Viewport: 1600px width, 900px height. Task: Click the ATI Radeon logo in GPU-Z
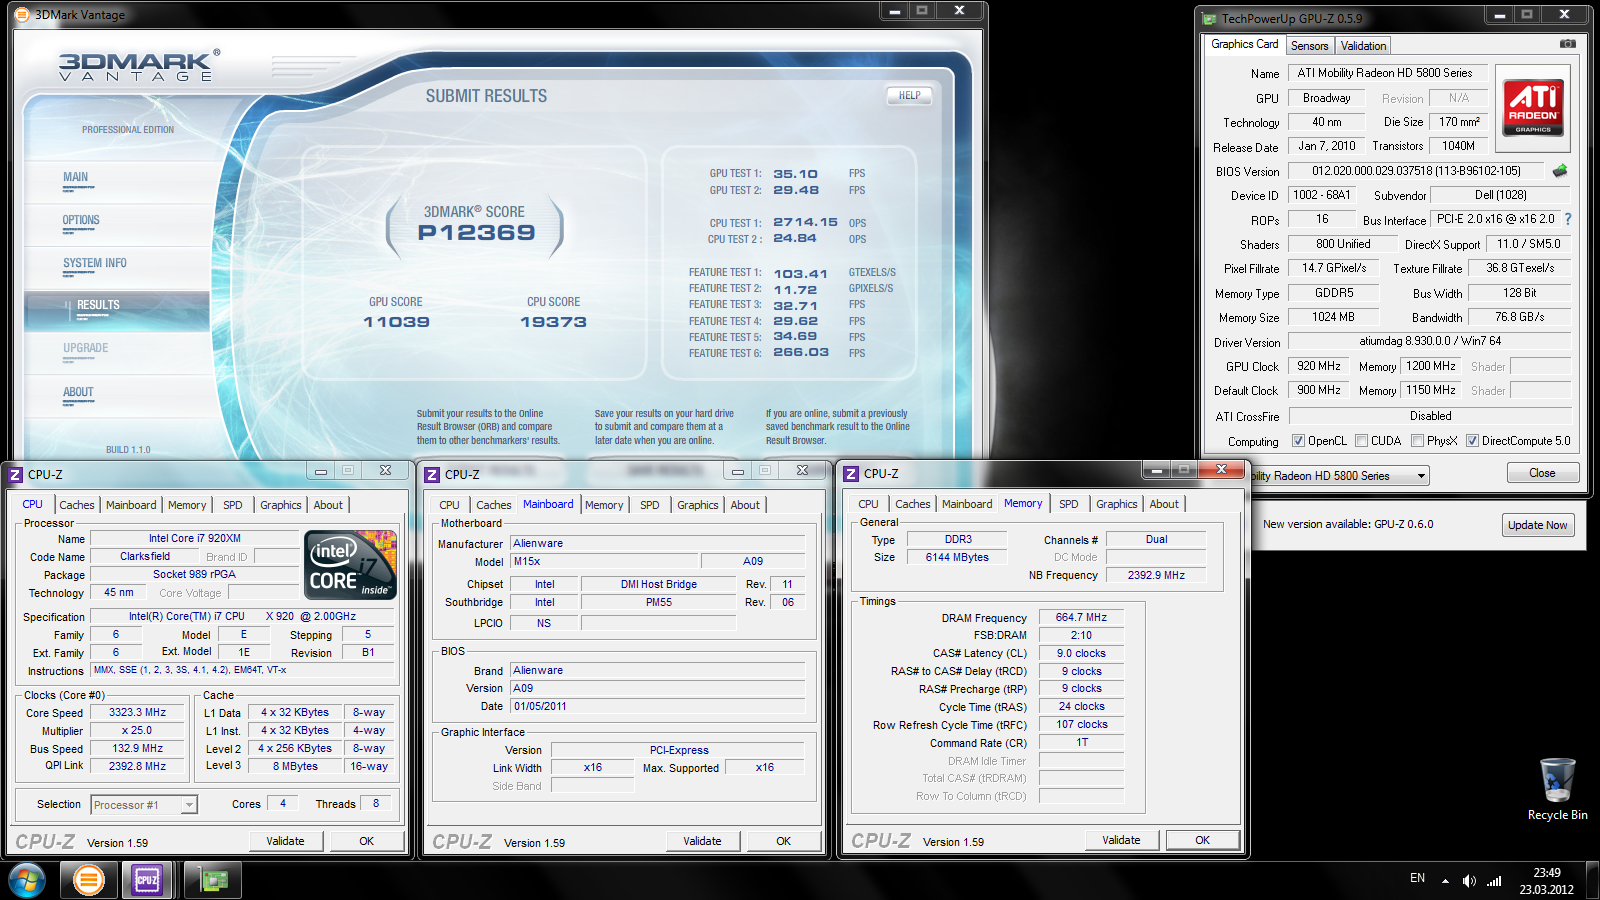[x=1533, y=108]
